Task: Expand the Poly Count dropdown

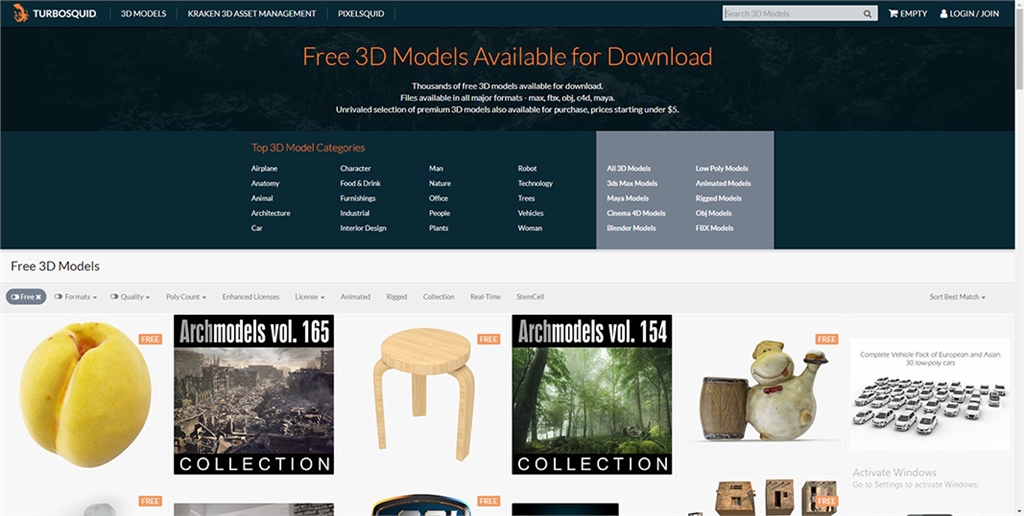Action: coord(186,297)
